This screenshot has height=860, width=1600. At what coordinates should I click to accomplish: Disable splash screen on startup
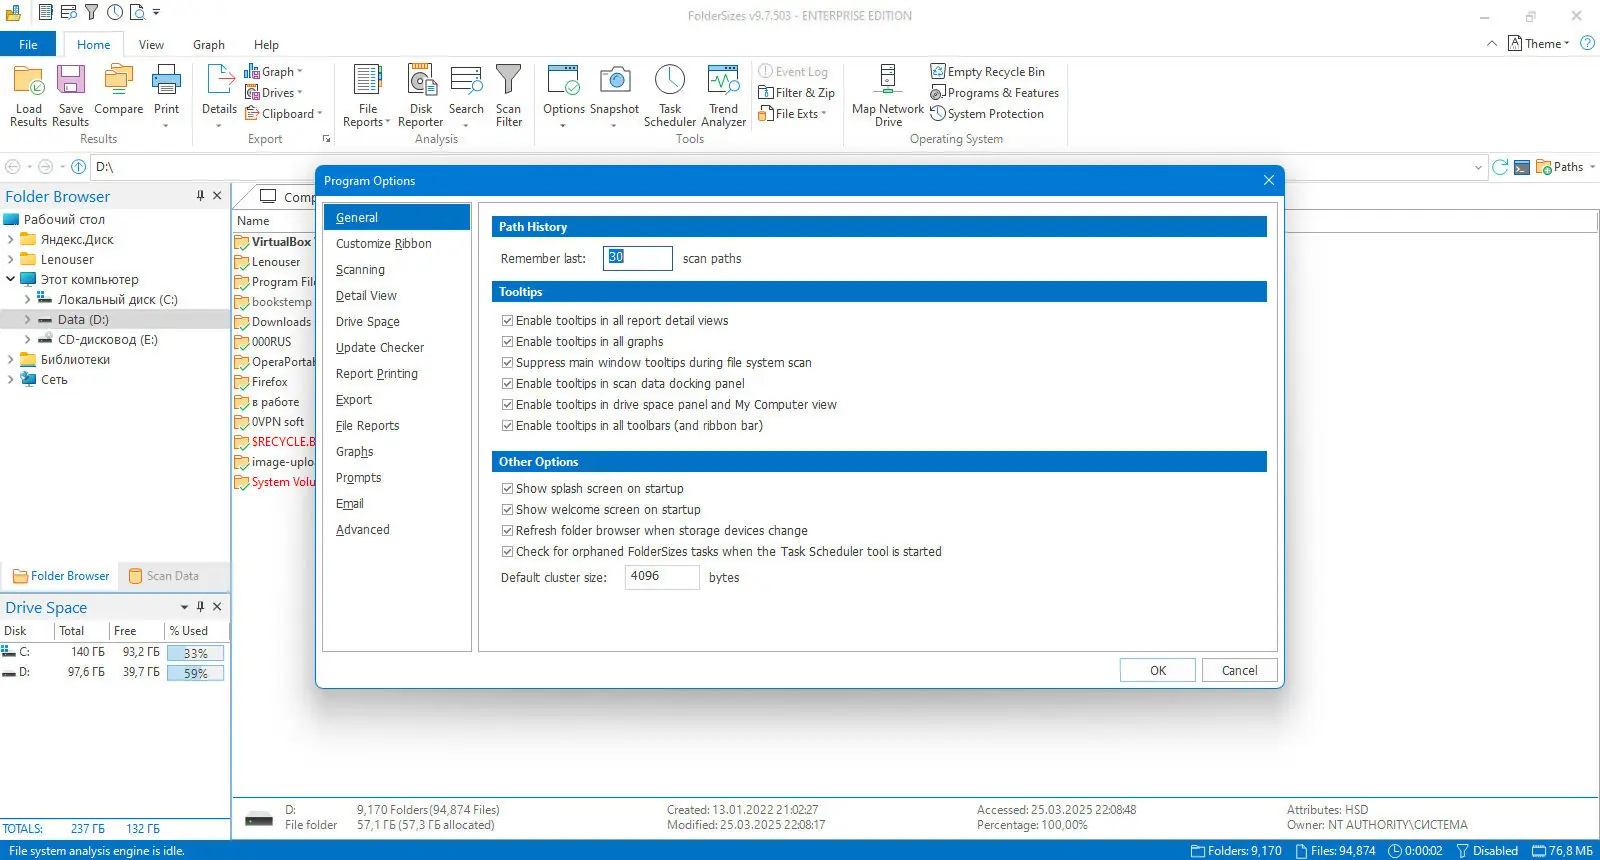[x=507, y=489]
